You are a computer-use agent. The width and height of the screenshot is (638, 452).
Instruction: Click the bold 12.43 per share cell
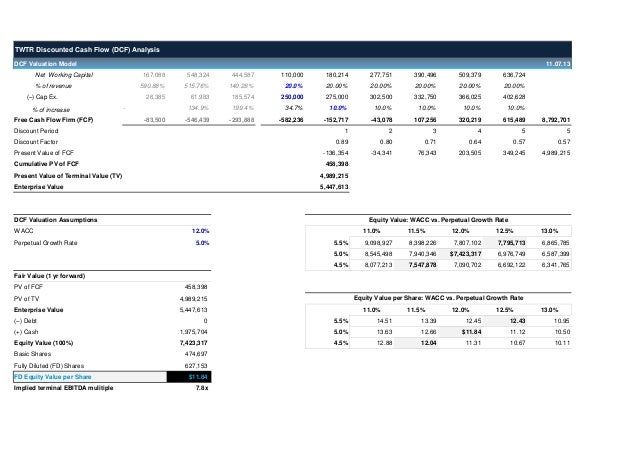point(518,321)
